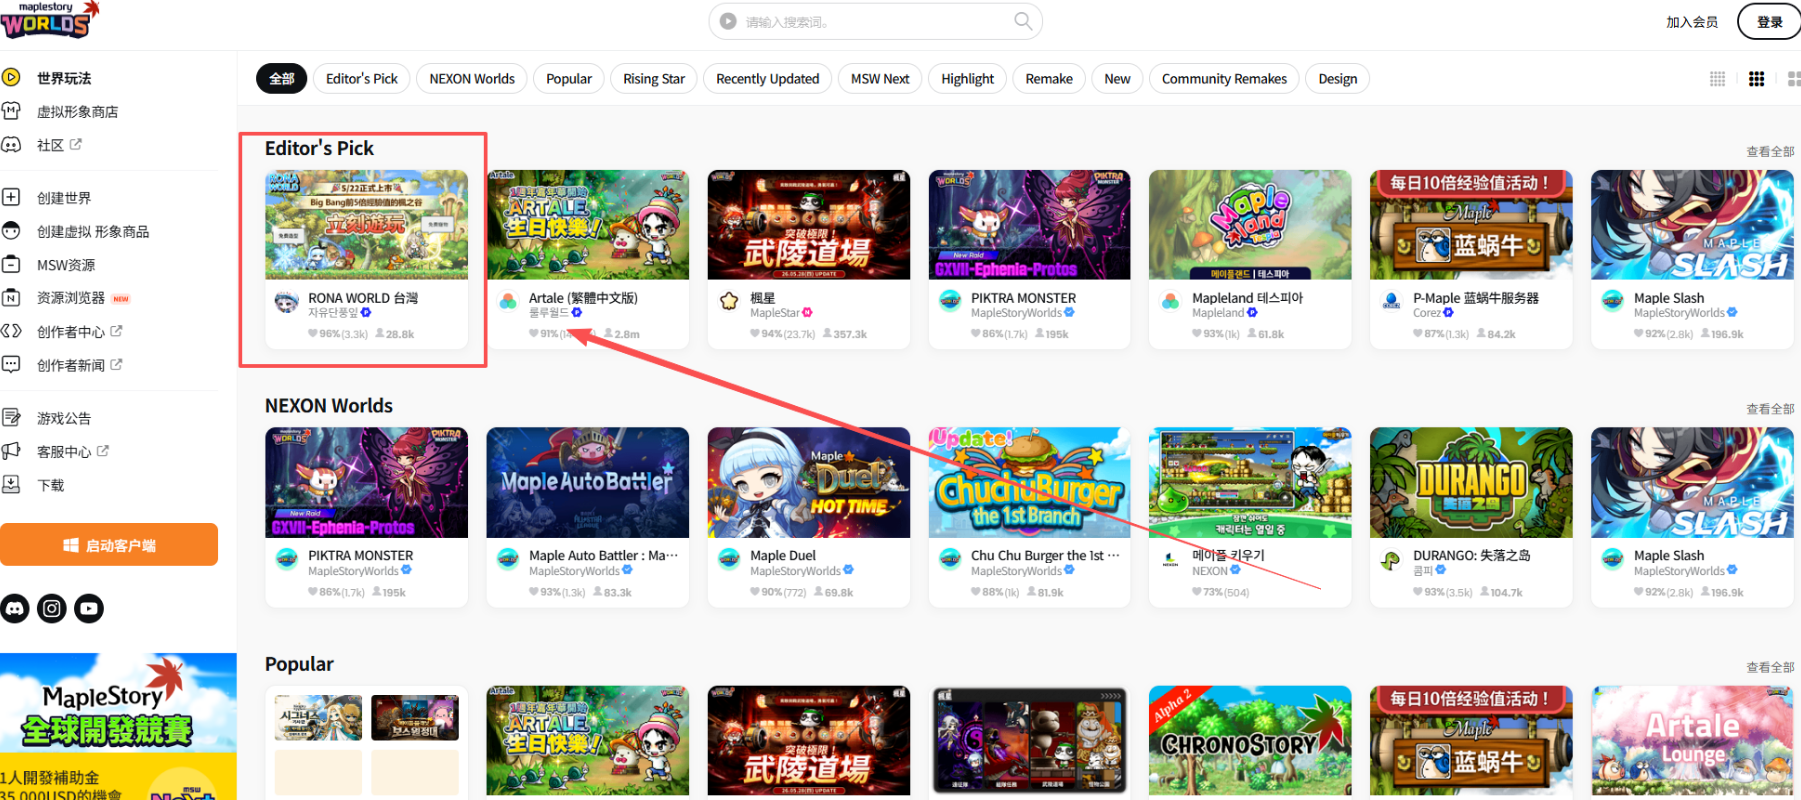
Task: Click the magnifier search icon
Action: [x=1023, y=21]
